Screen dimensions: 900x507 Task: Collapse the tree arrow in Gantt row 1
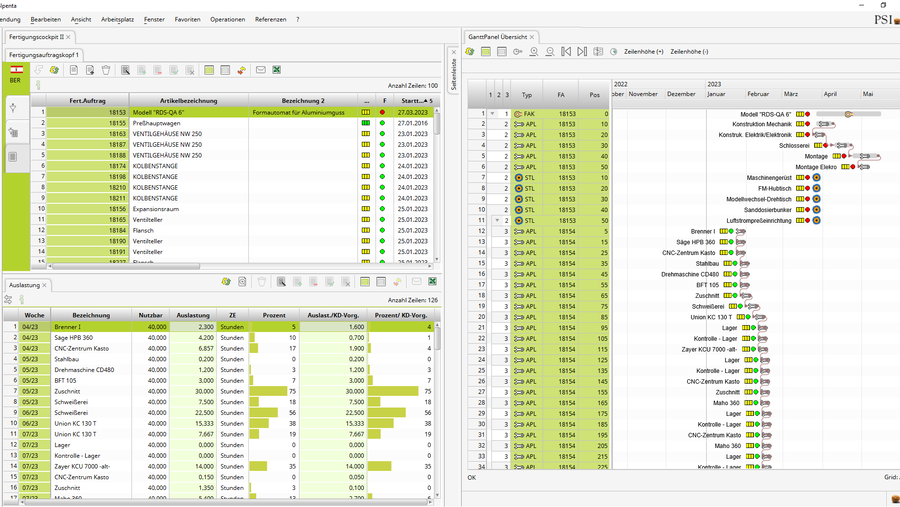491,114
